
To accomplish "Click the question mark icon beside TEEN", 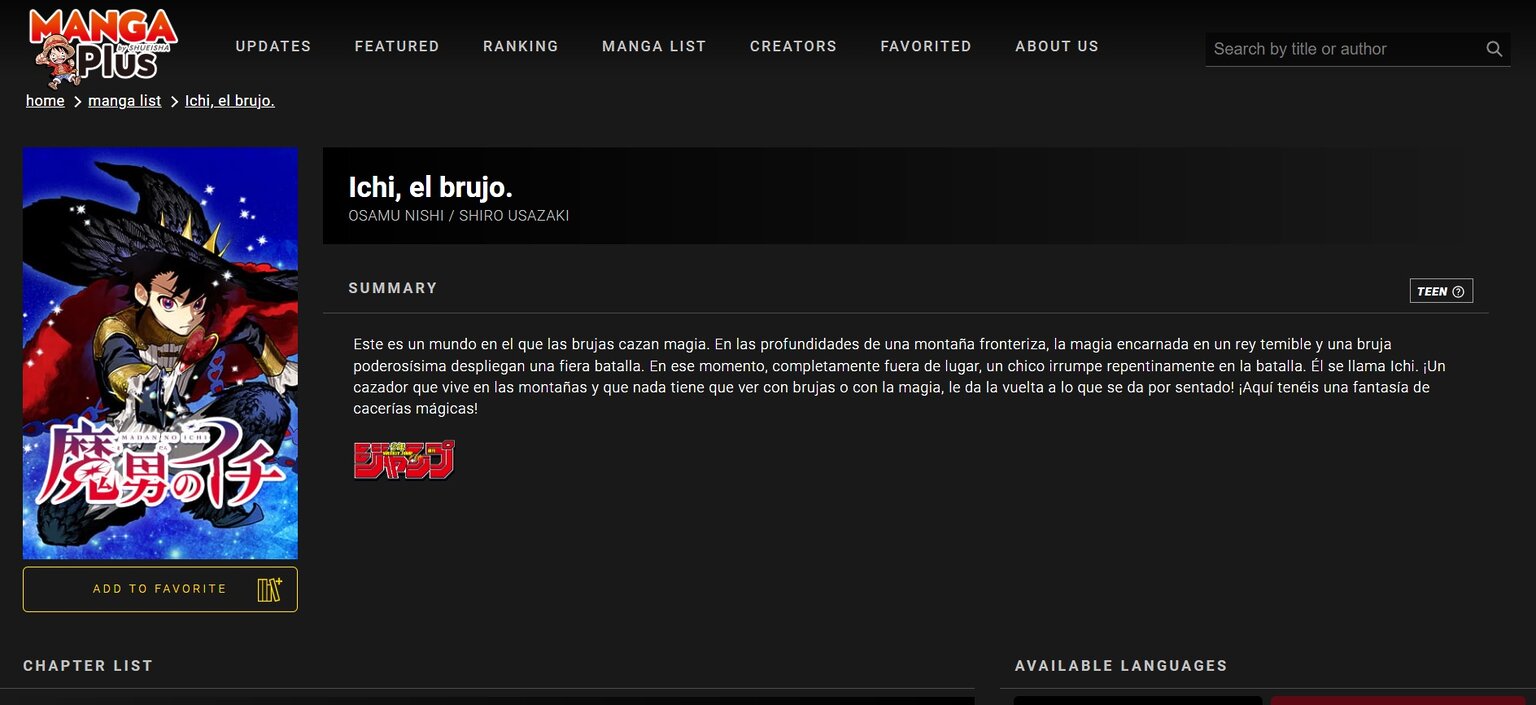I will pos(1457,292).
